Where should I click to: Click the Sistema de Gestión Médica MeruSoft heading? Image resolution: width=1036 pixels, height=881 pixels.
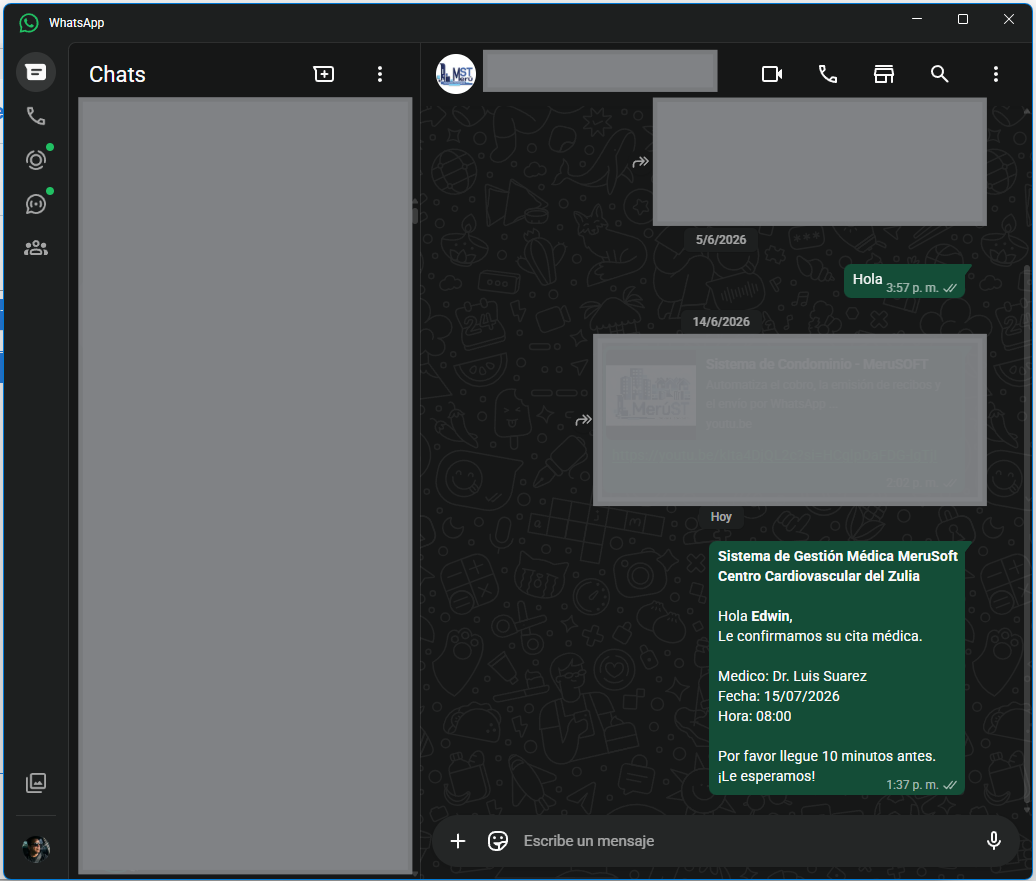pyautogui.click(x=837, y=556)
